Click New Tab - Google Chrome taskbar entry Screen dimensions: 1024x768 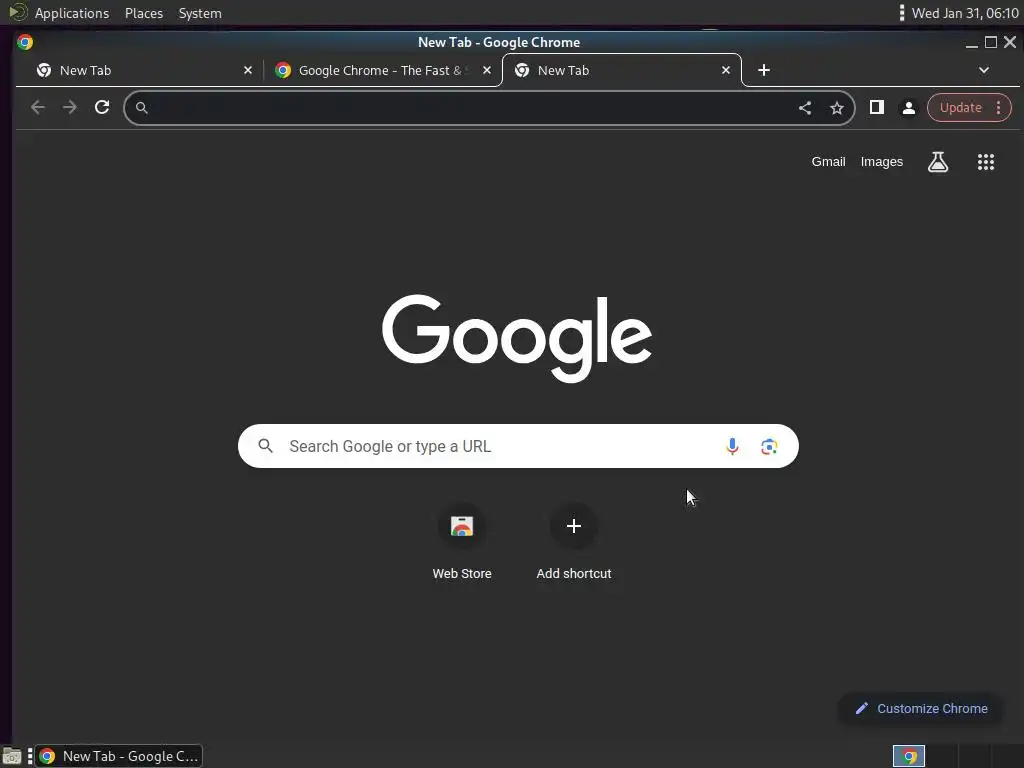[119, 756]
